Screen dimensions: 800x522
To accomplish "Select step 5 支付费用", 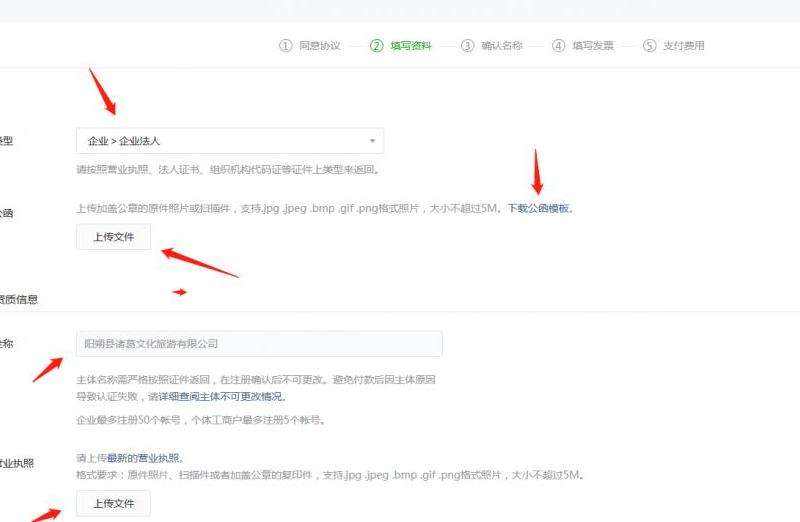I will (x=673, y=45).
